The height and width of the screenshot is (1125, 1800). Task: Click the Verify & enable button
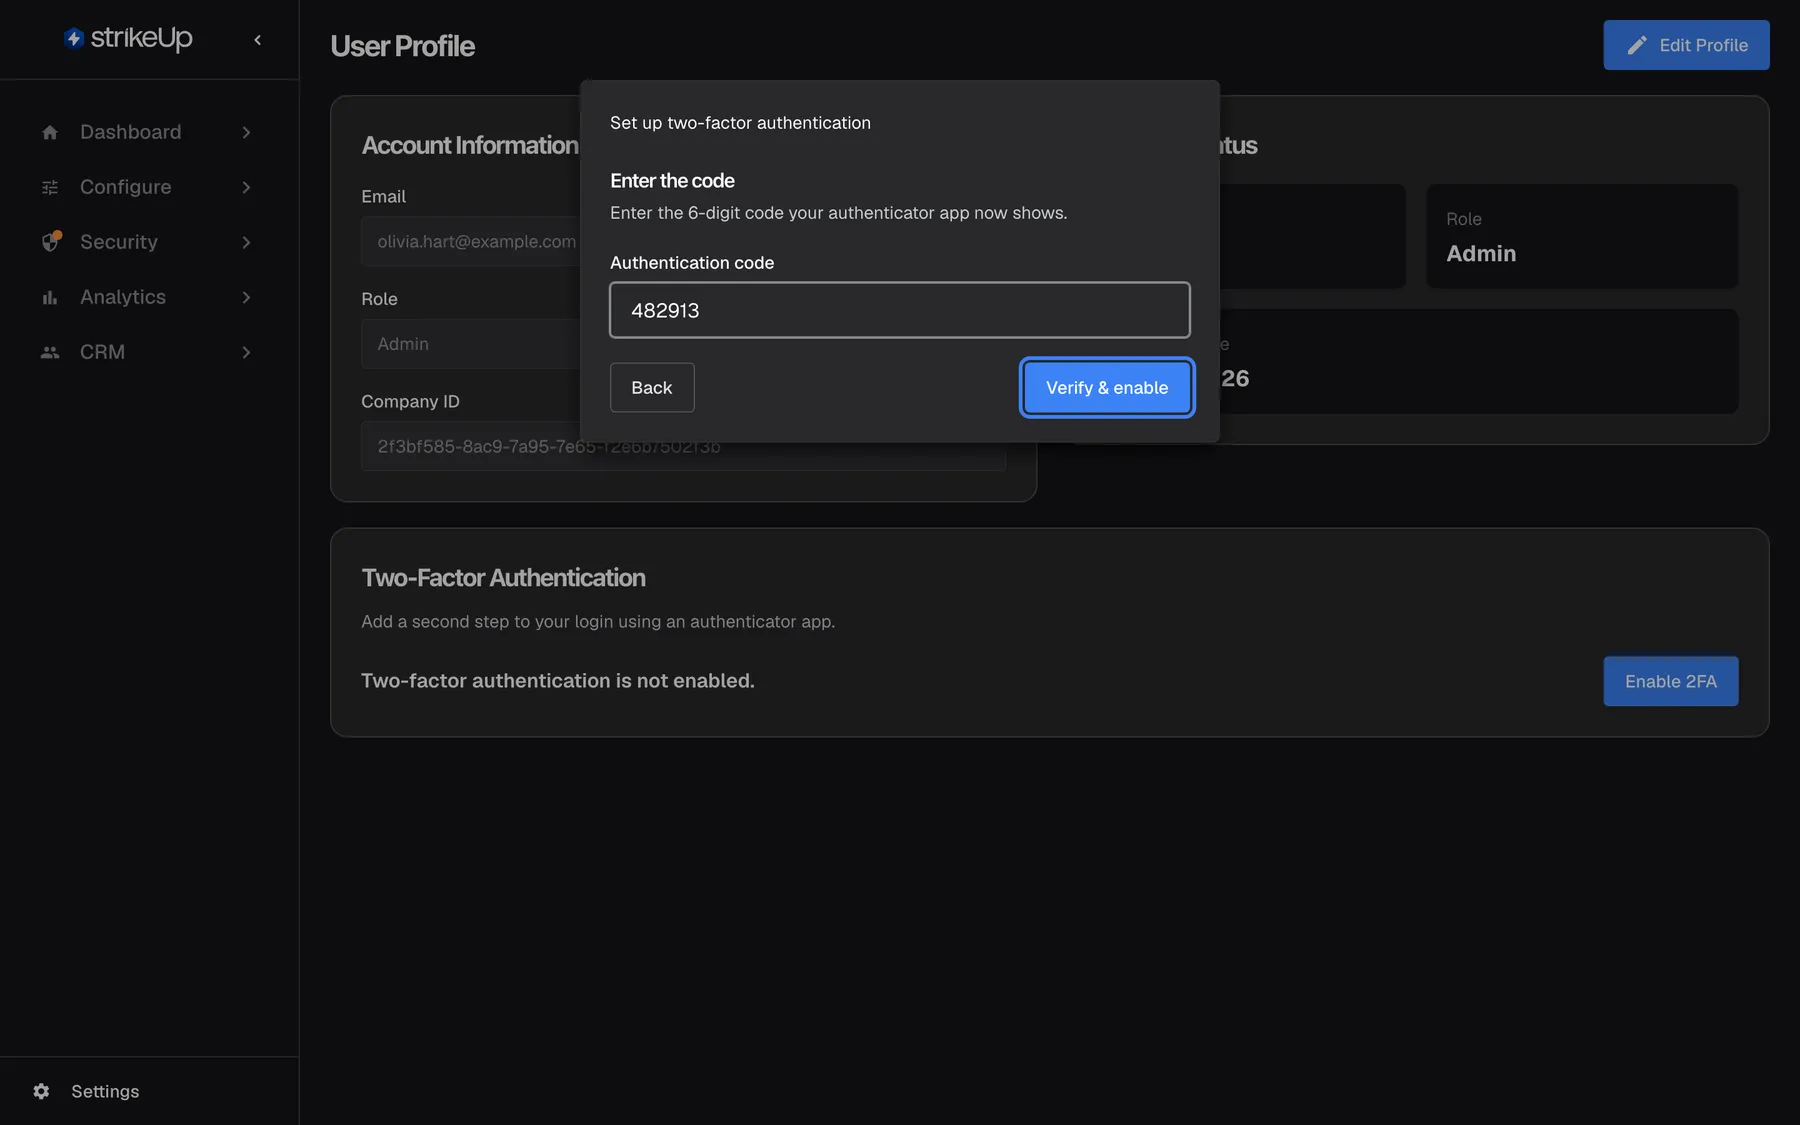[x=1107, y=387]
